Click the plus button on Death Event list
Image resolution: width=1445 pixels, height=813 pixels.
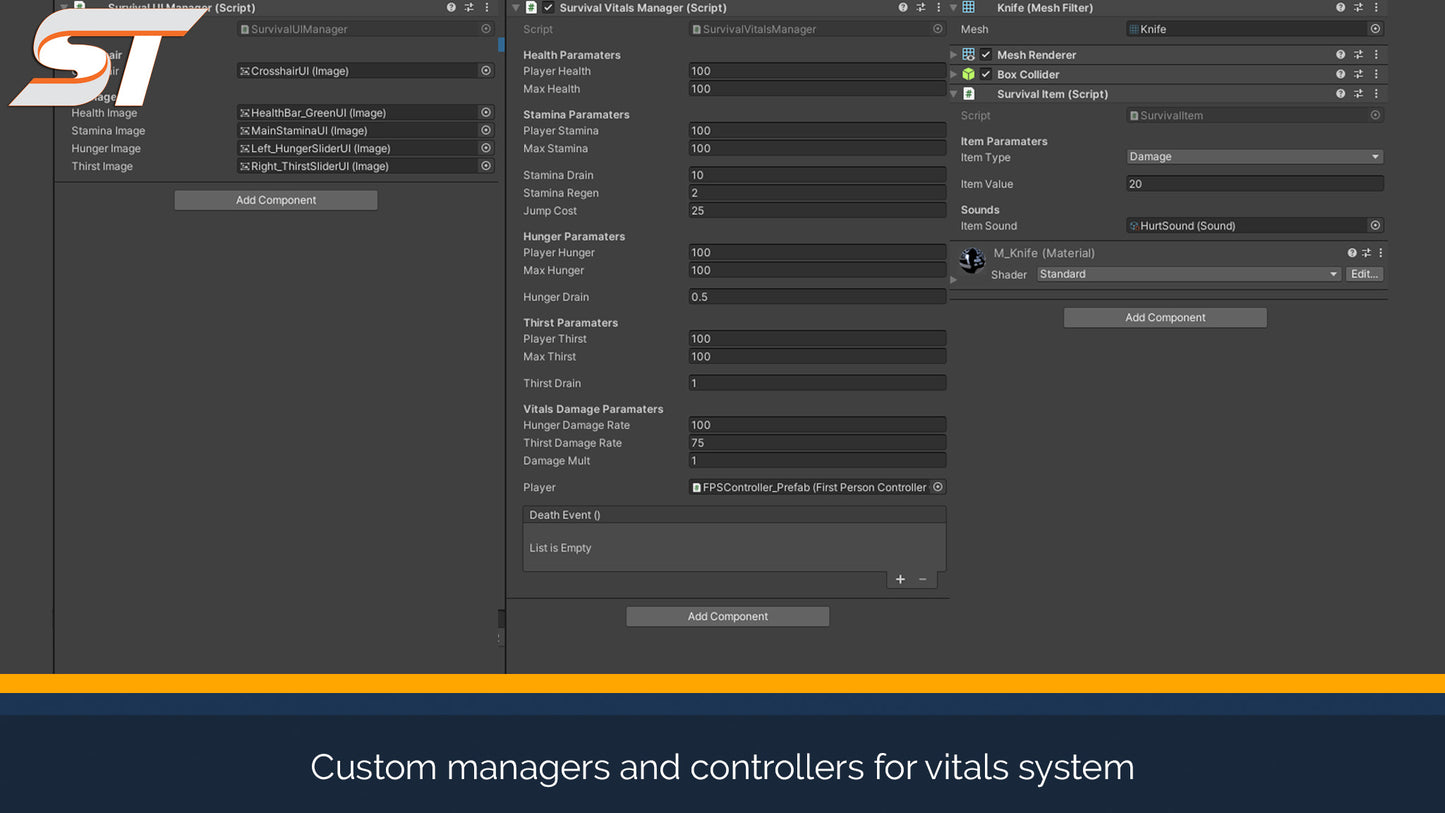coord(899,579)
